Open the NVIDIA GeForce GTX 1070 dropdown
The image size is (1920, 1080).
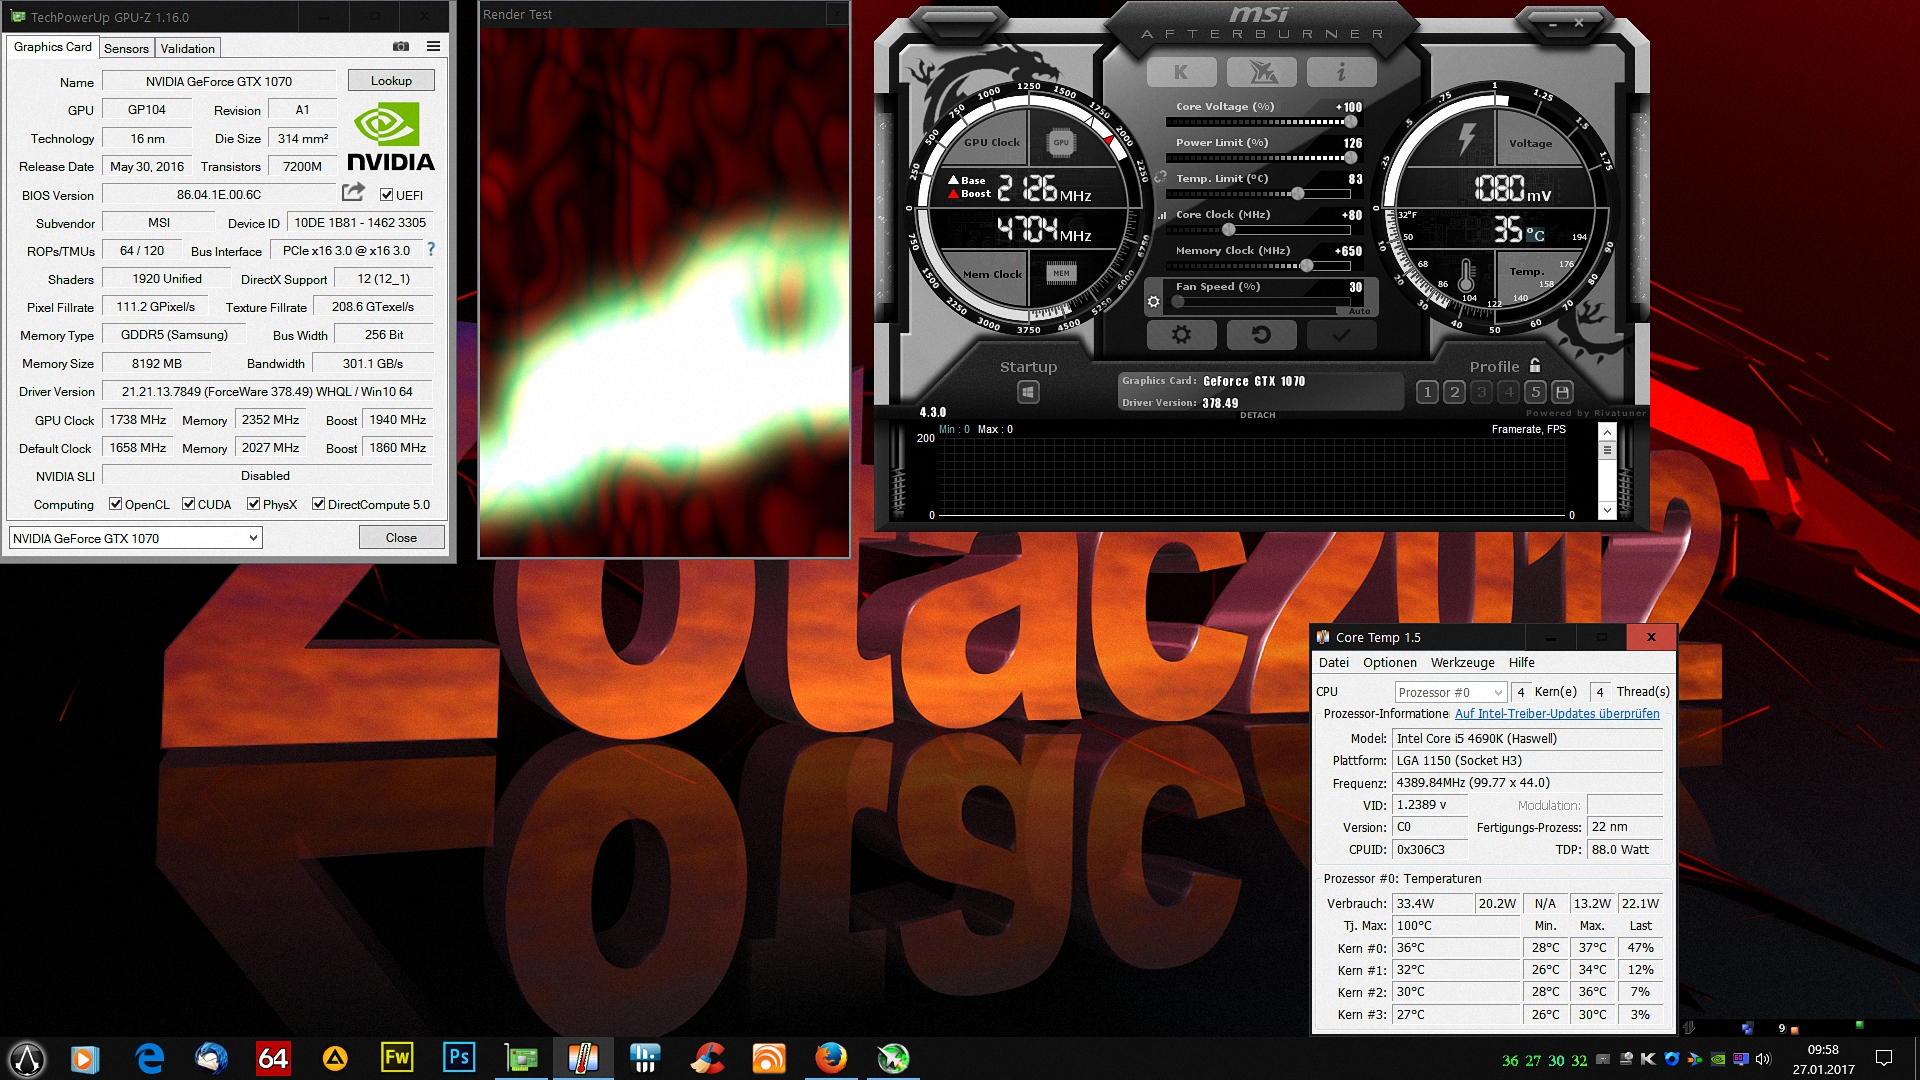136,538
